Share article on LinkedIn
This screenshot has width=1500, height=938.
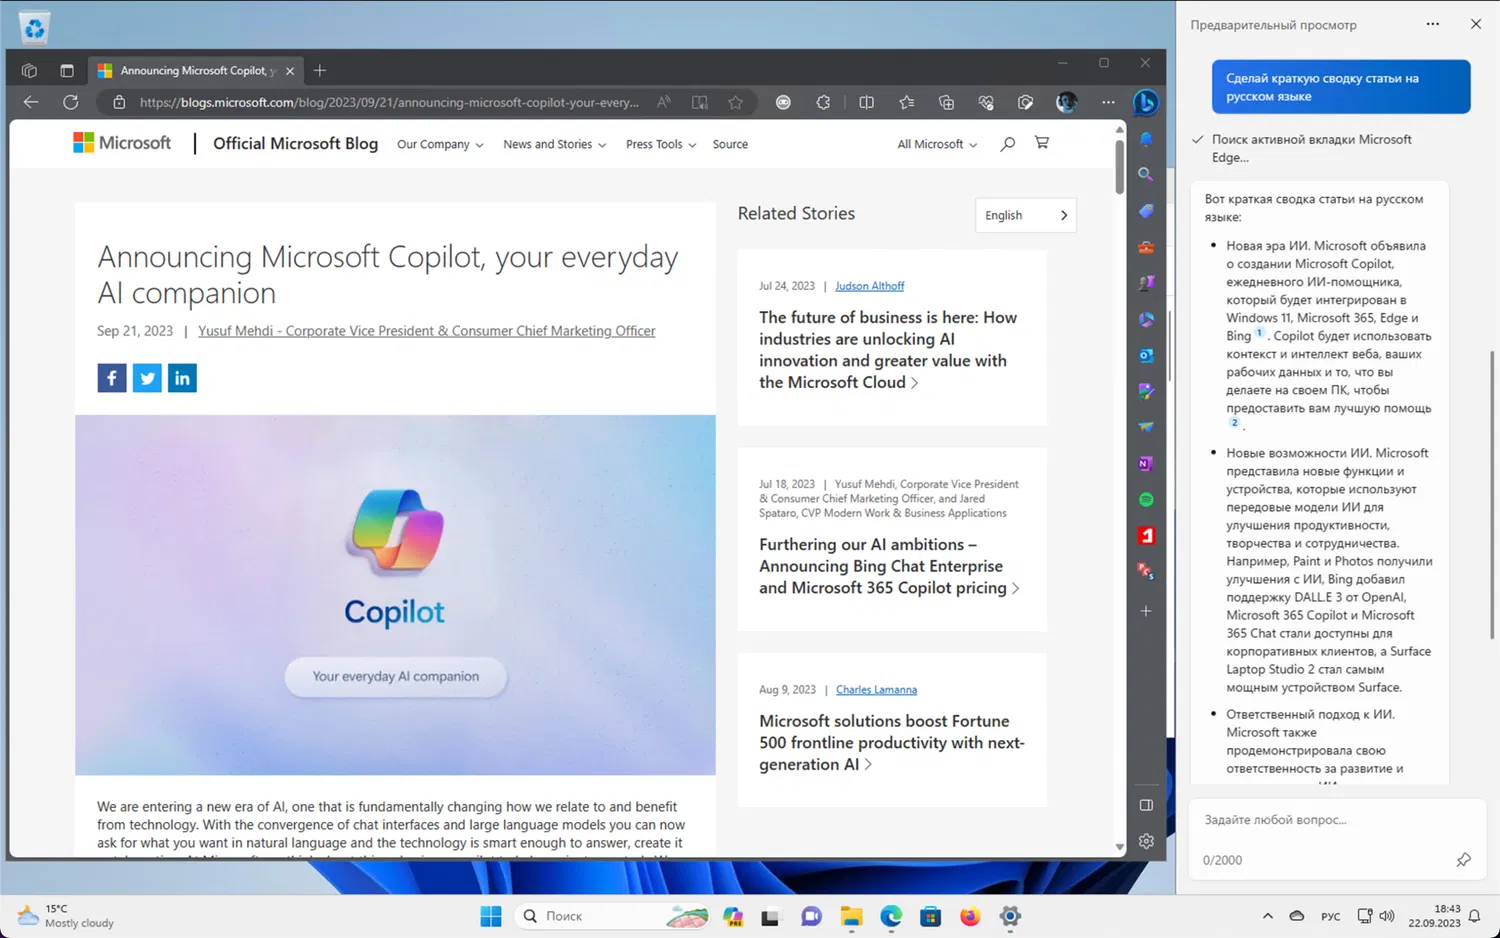182,378
